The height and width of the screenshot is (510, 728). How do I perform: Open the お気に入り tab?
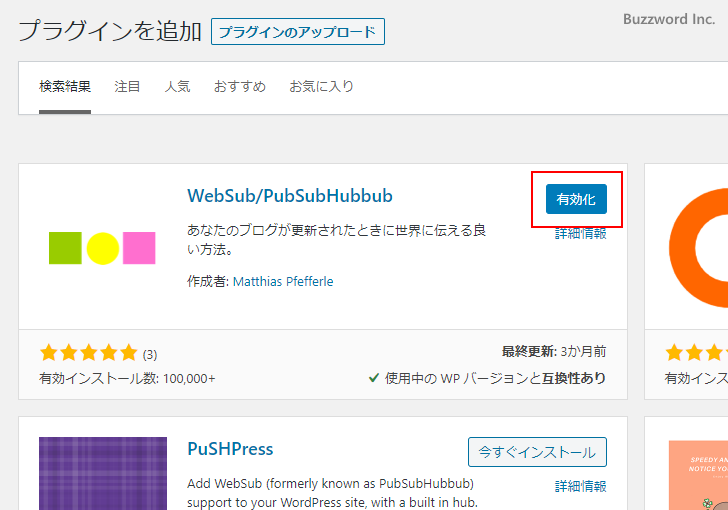coord(321,86)
